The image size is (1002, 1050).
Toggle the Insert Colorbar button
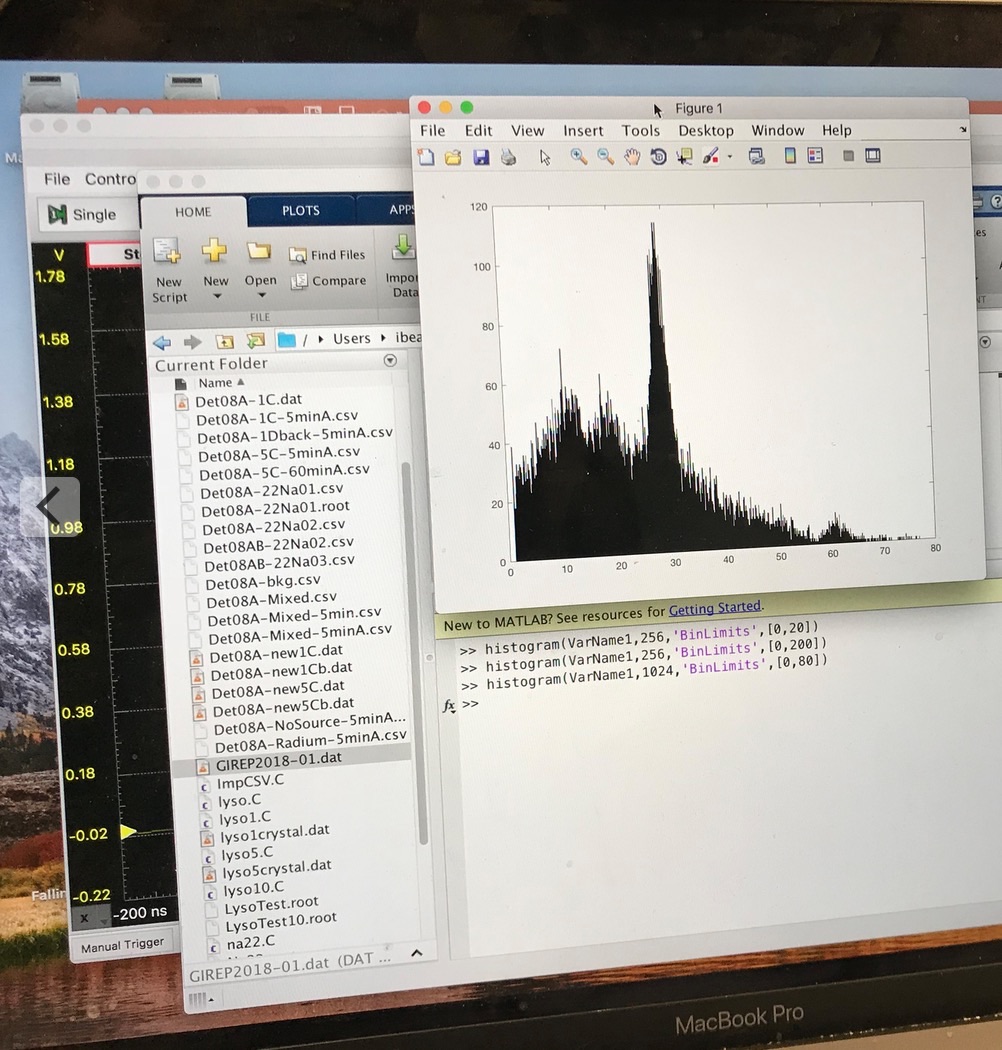click(790, 156)
